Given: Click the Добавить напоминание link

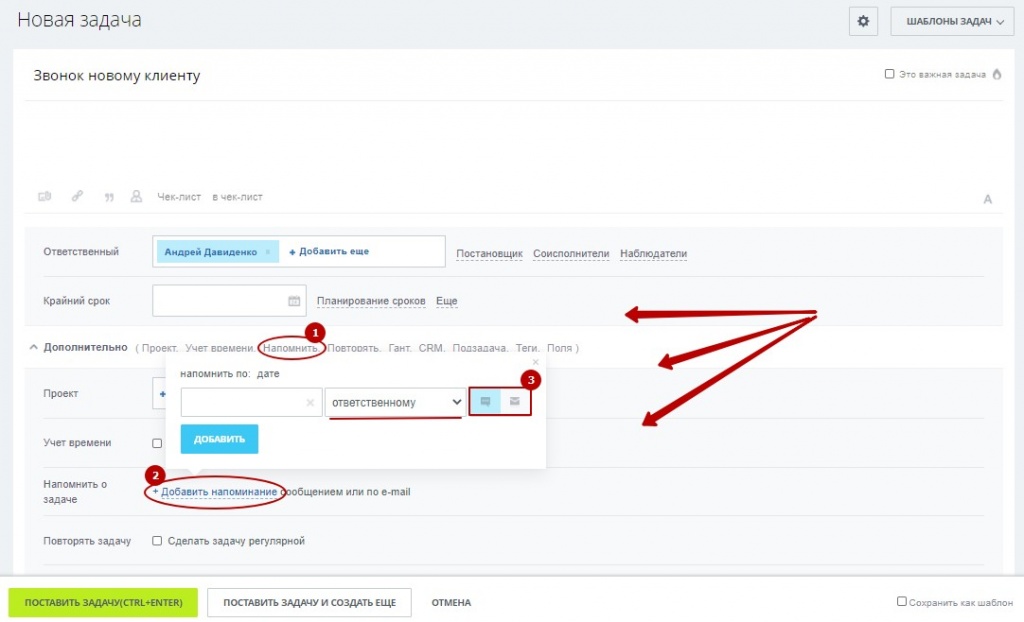Looking at the screenshot, I should 215,492.
